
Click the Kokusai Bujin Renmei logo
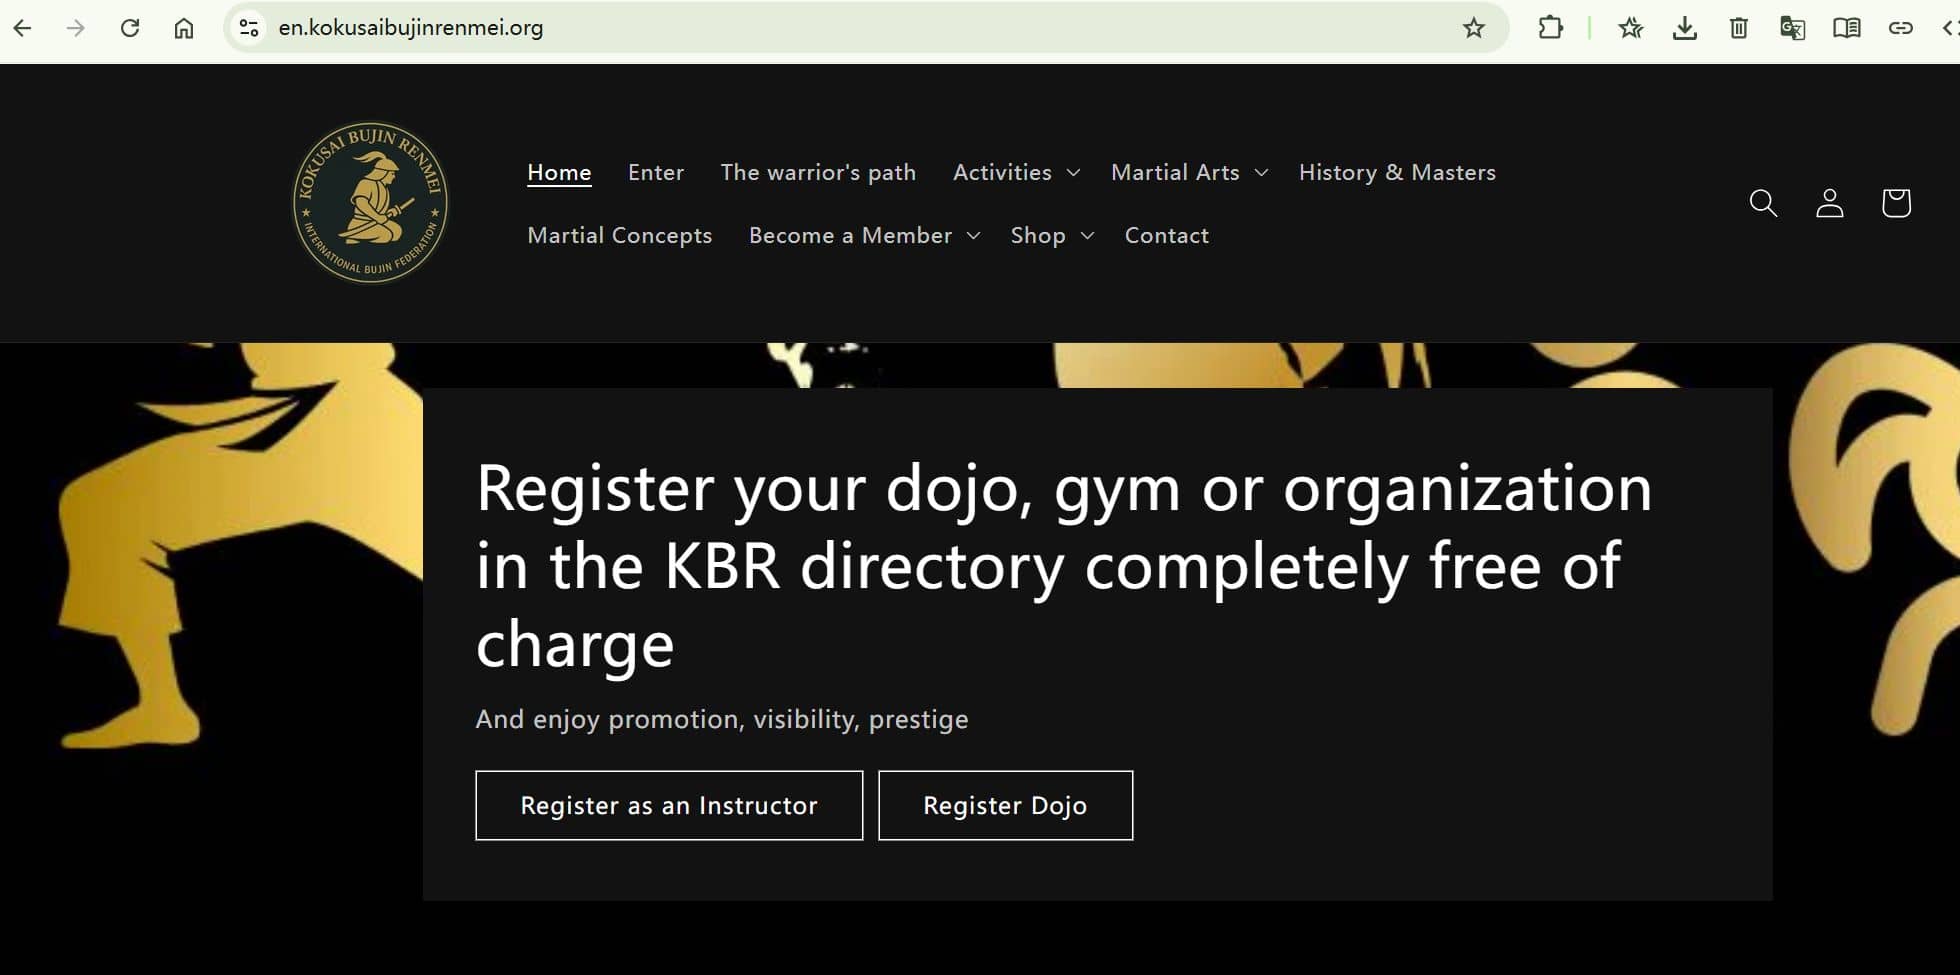370,203
